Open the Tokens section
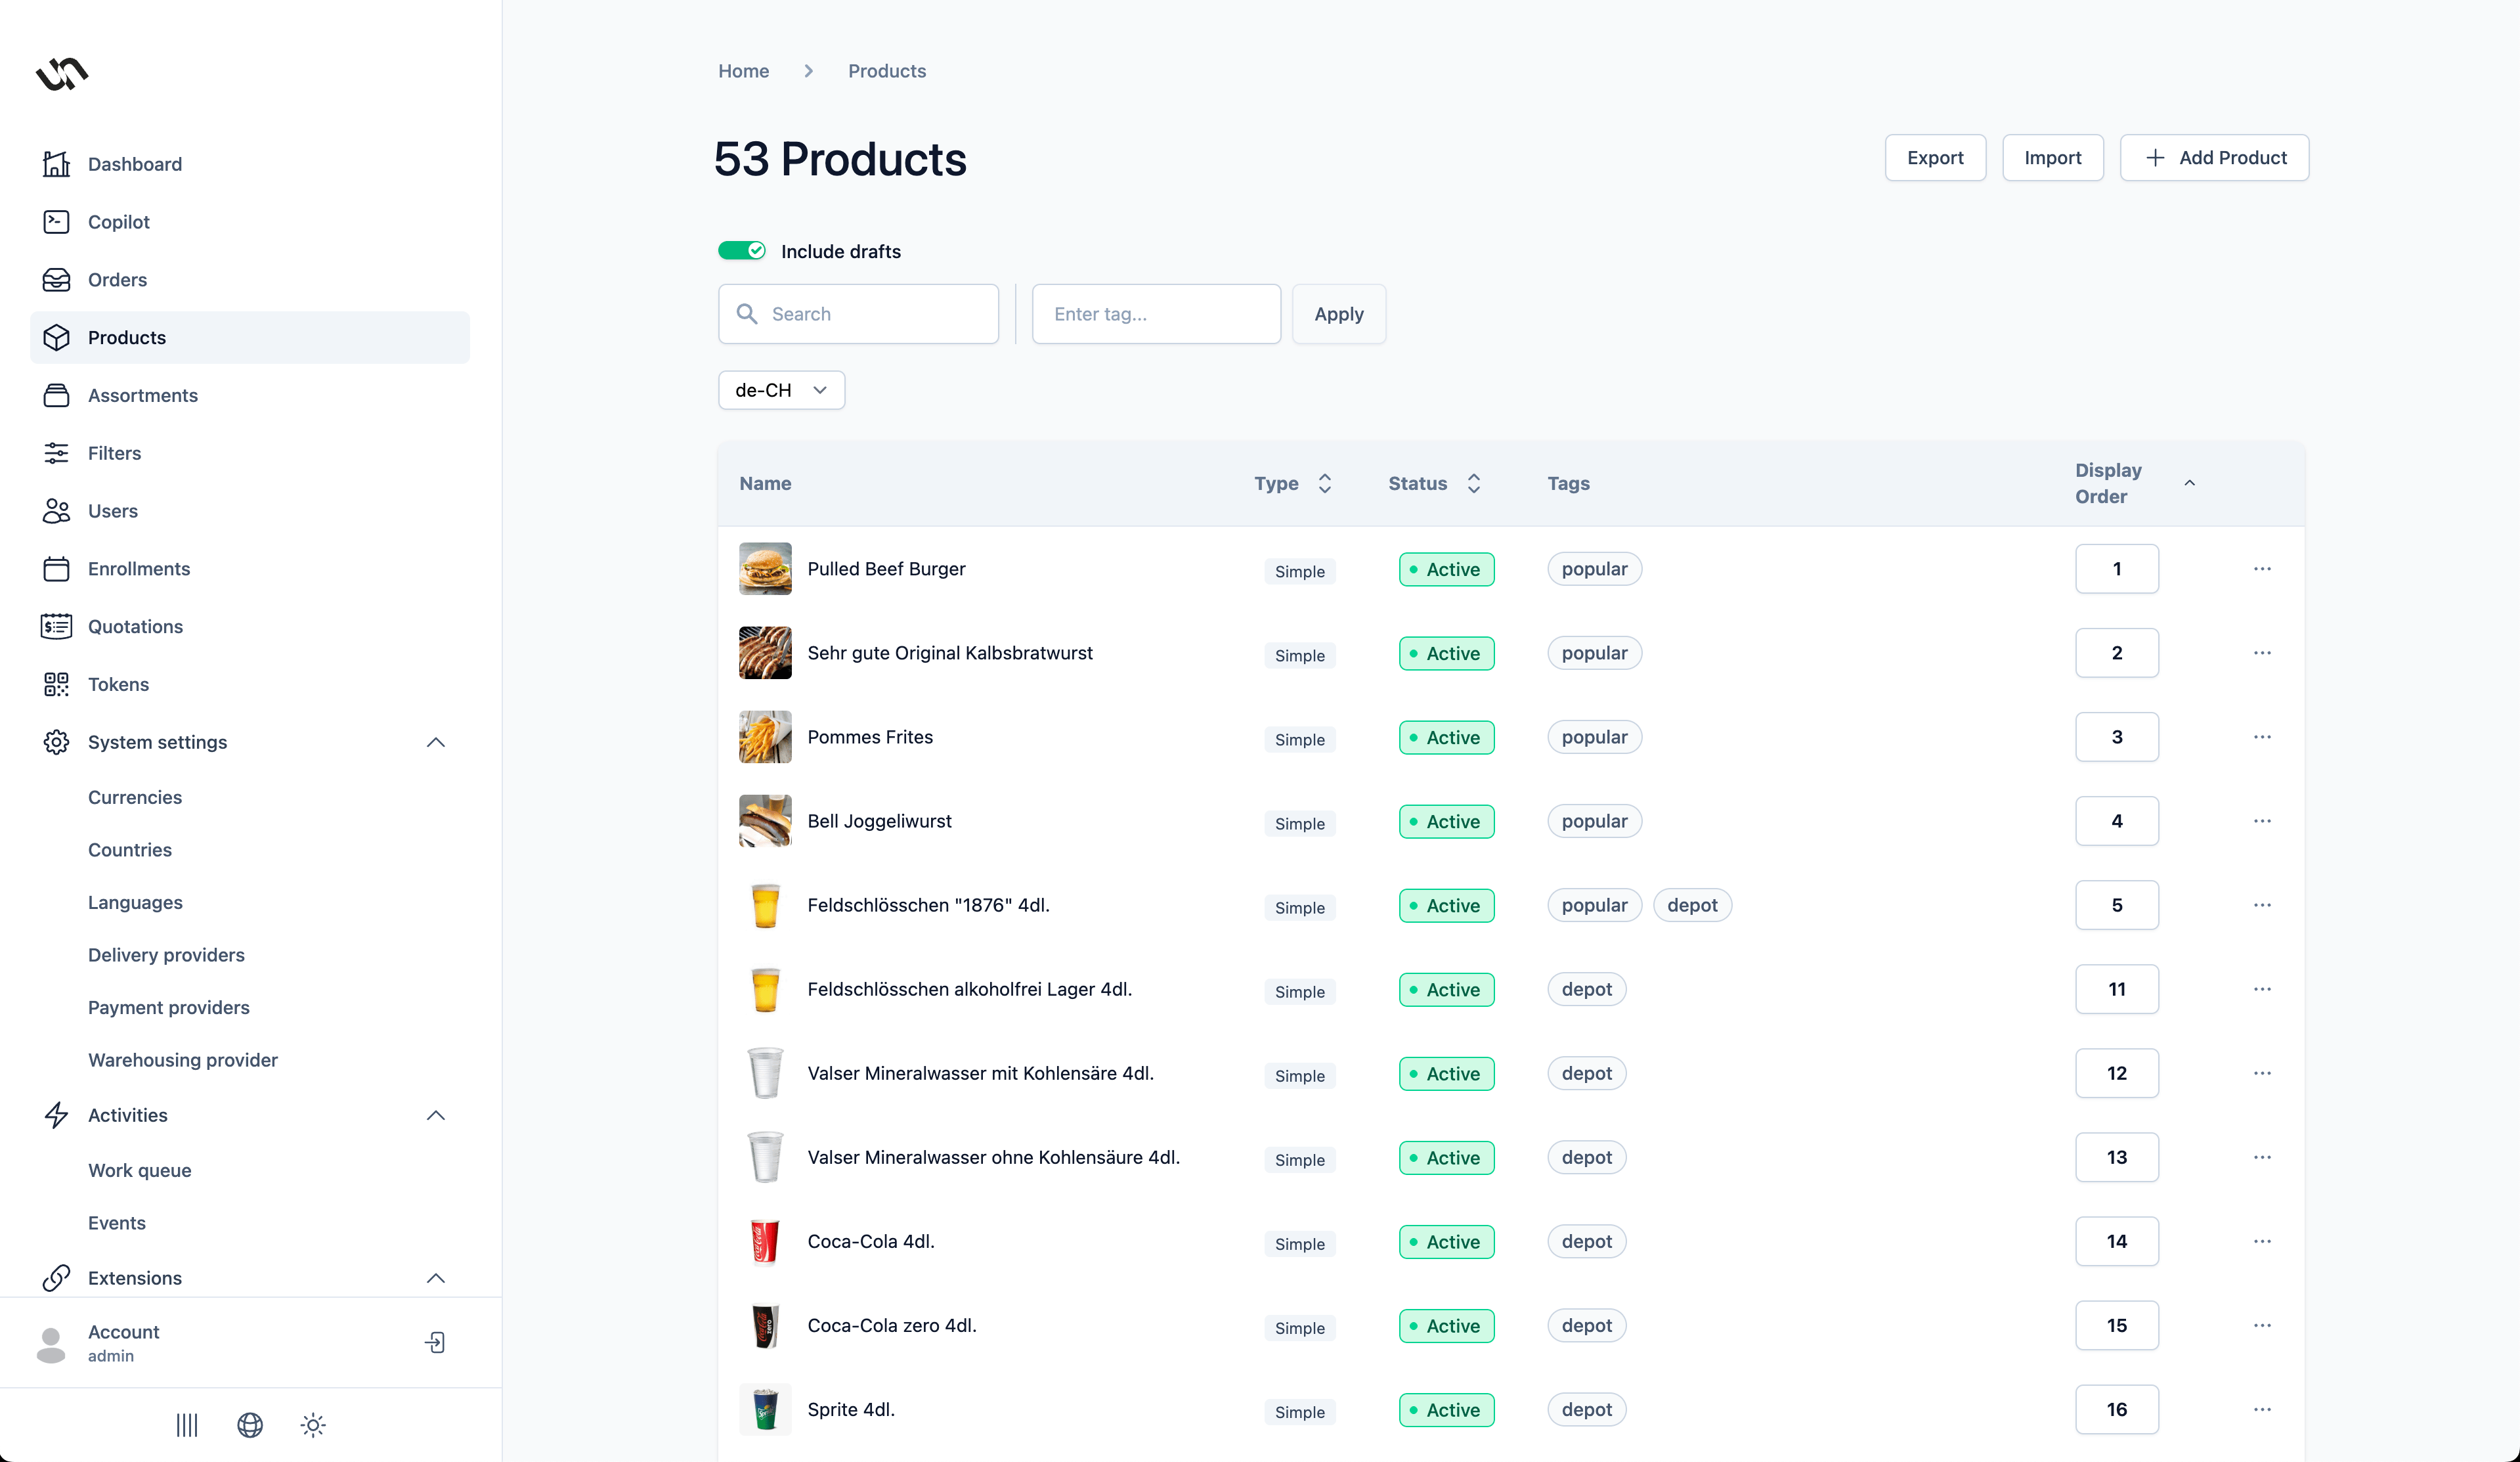Viewport: 2520px width, 1462px height. [x=117, y=684]
